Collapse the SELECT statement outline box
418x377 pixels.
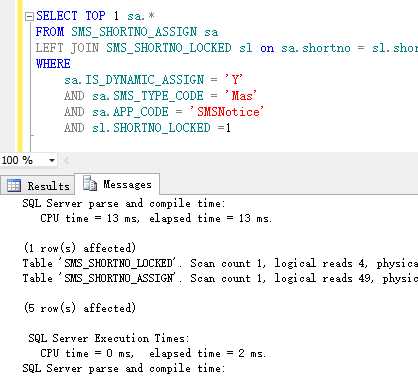[29, 17]
